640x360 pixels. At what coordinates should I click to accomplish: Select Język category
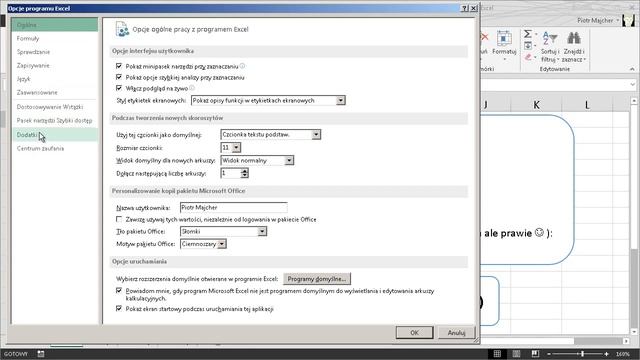[55, 79]
